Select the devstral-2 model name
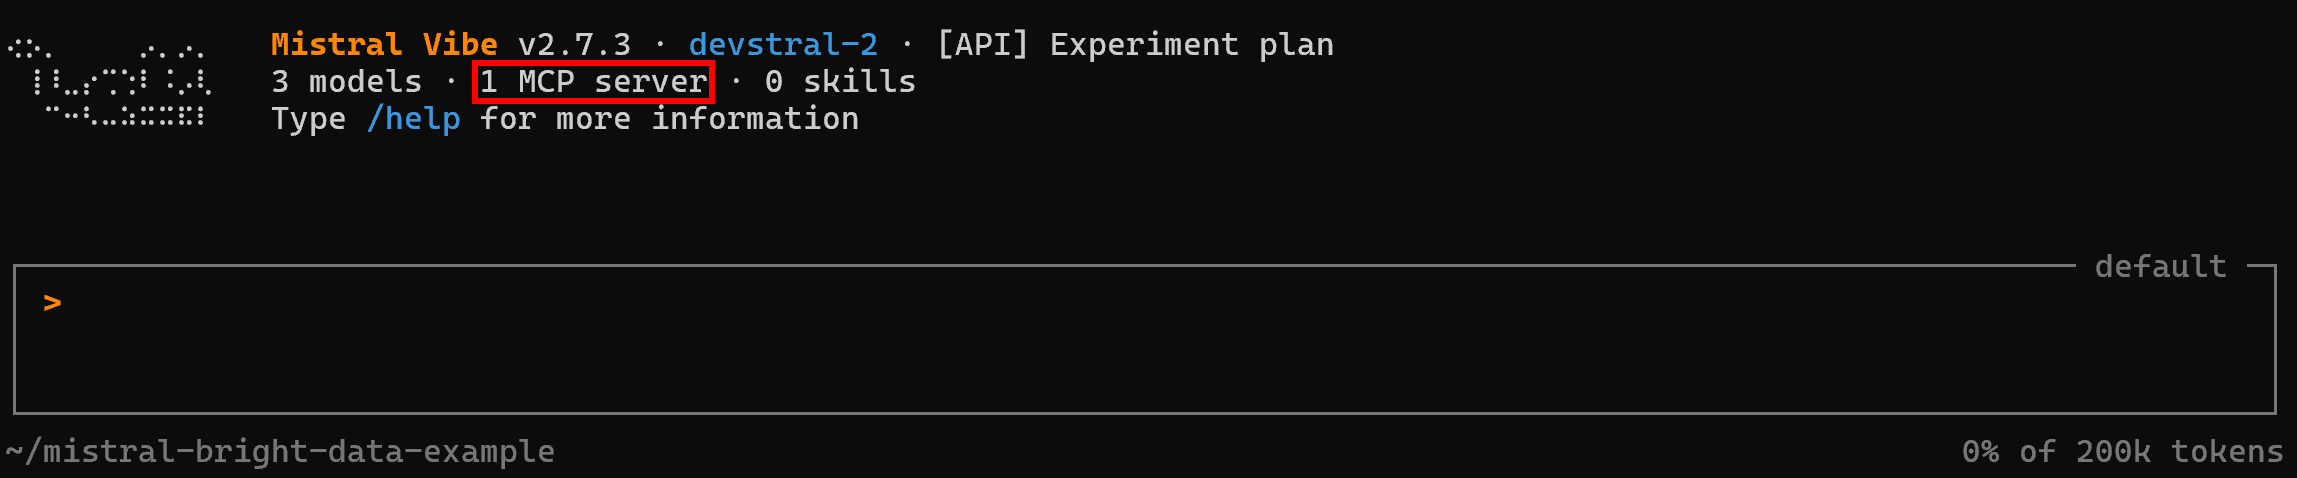The height and width of the screenshot is (478, 2297). click(x=783, y=45)
